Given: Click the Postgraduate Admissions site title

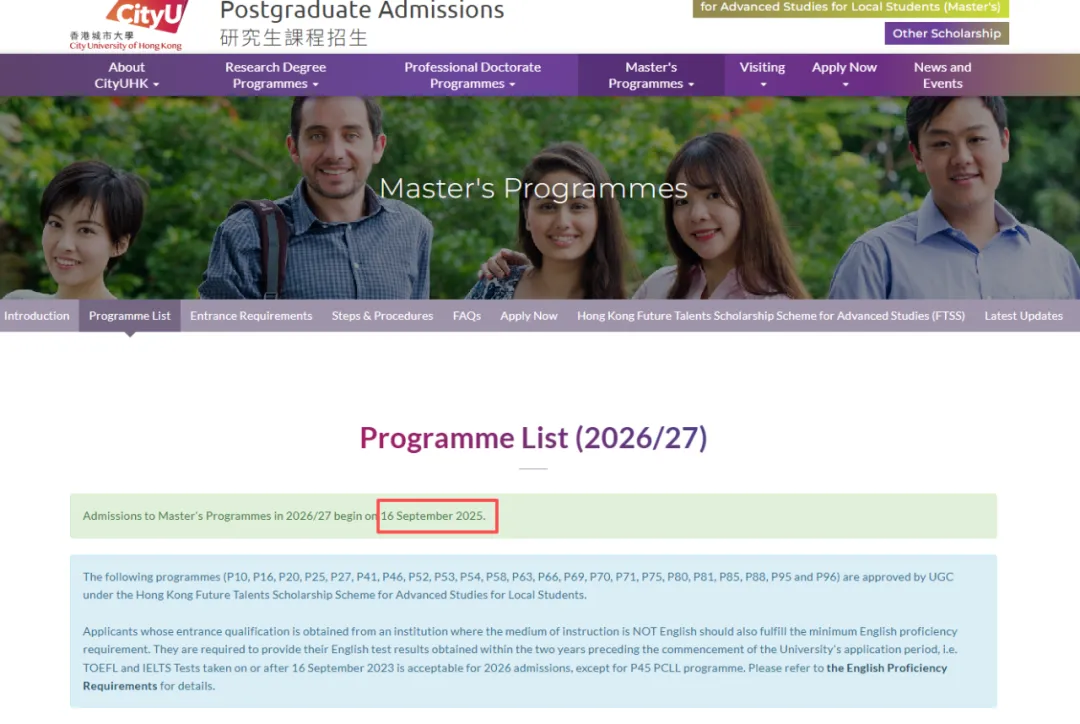Looking at the screenshot, I should coord(362,12).
